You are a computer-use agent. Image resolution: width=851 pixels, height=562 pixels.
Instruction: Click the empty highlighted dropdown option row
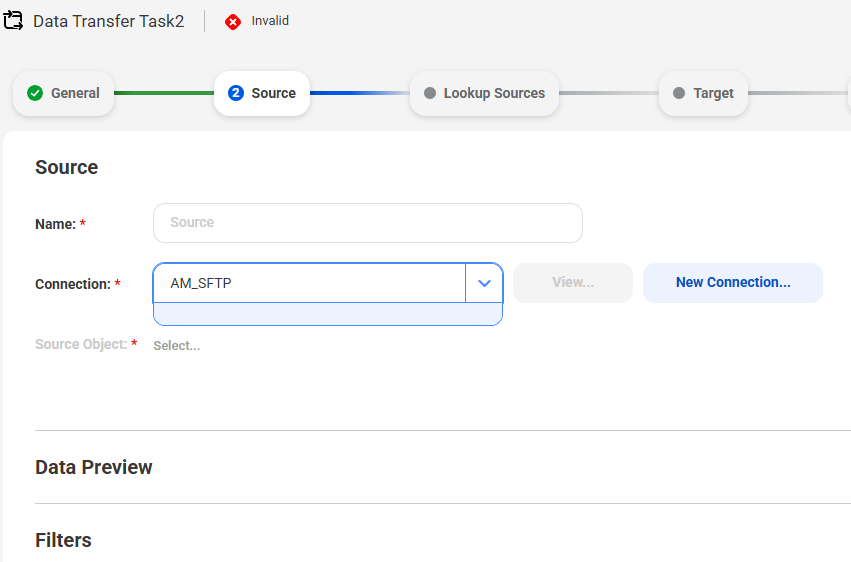[328, 314]
